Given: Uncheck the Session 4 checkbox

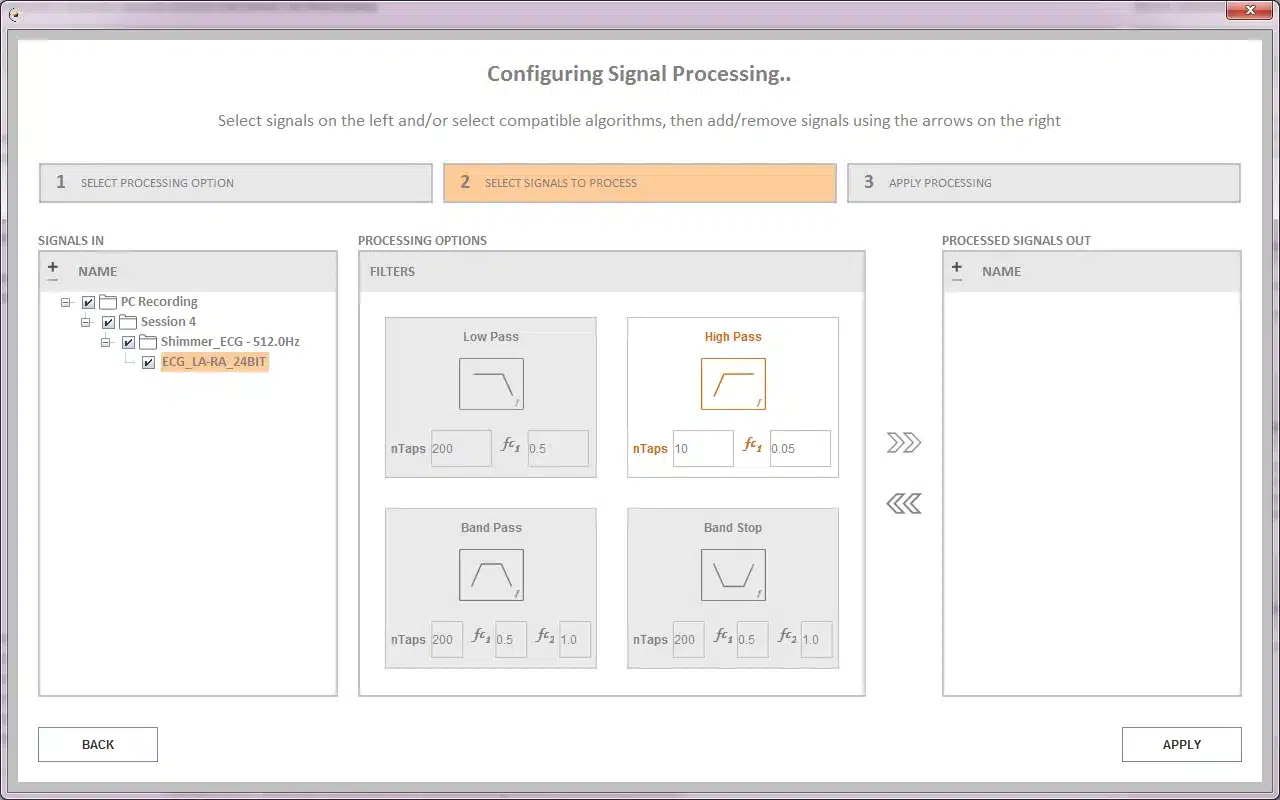Looking at the screenshot, I should 108,322.
